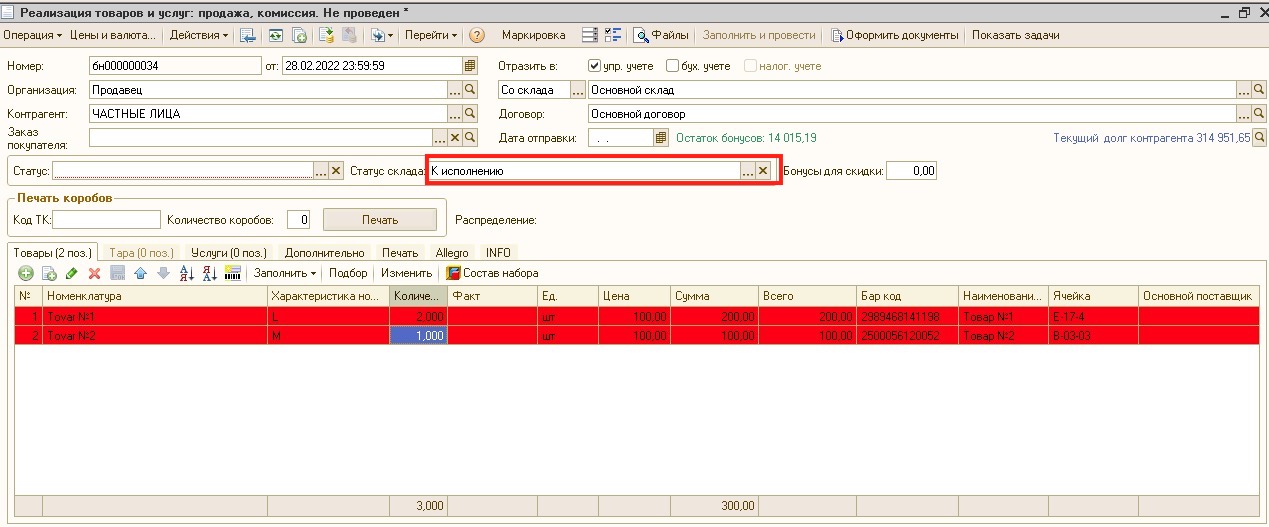Image resolution: width=1269 pixels, height=527 pixels.
Task: Switch to the Товары (2 поз.) tab
Action: point(52,253)
